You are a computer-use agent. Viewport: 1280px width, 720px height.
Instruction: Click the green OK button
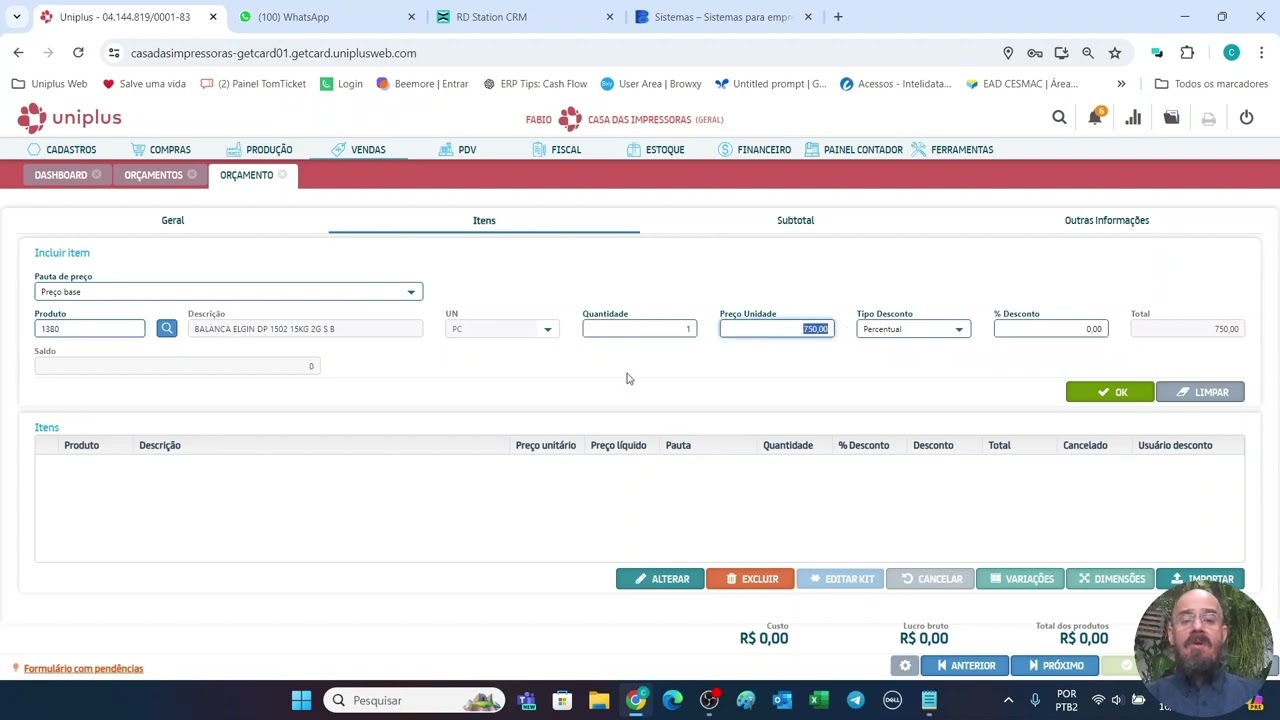point(1110,392)
